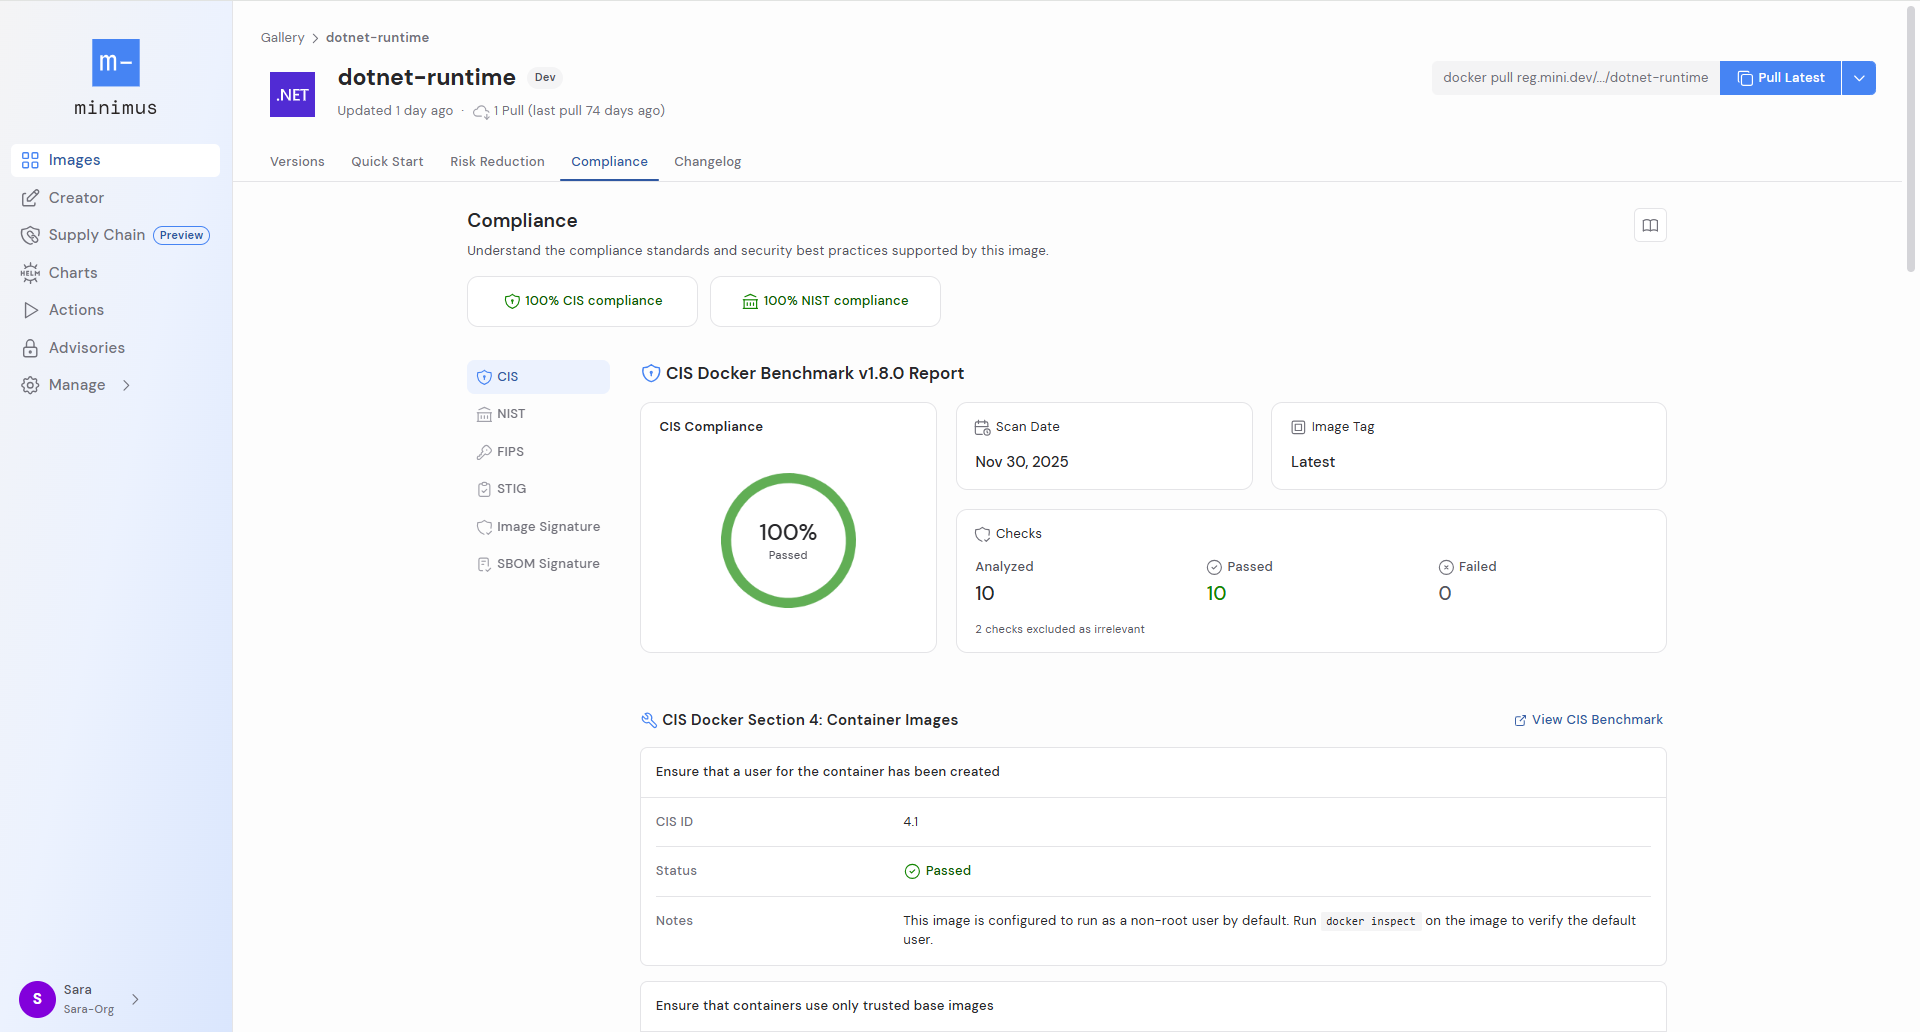This screenshot has width=1920, height=1032.
Task: Switch to the Versions tab
Action: pos(297,161)
